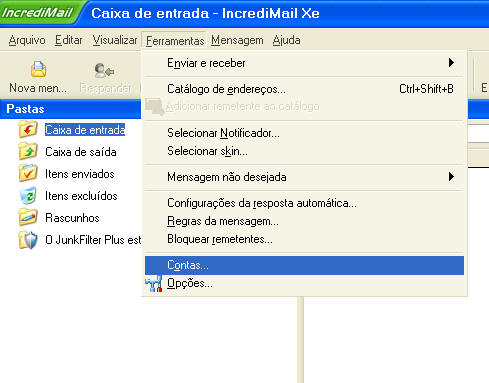Click the Rascunhos folder icon
This screenshot has width=489, height=383.
point(28,217)
